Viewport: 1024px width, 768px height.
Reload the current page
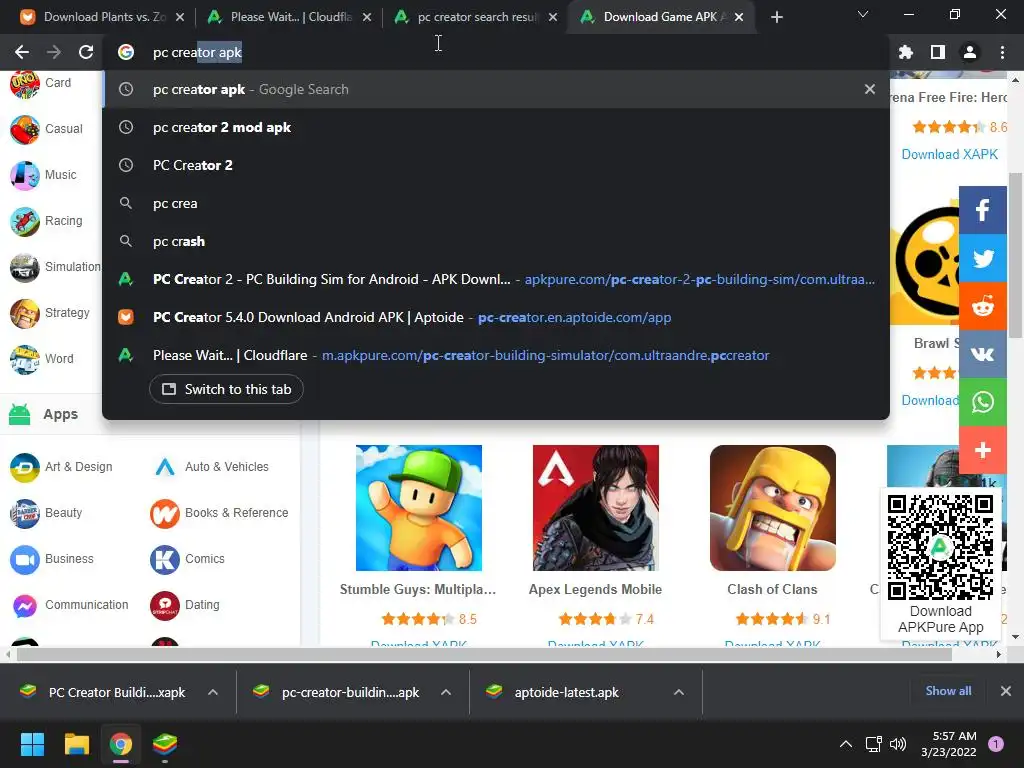click(86, 52)
